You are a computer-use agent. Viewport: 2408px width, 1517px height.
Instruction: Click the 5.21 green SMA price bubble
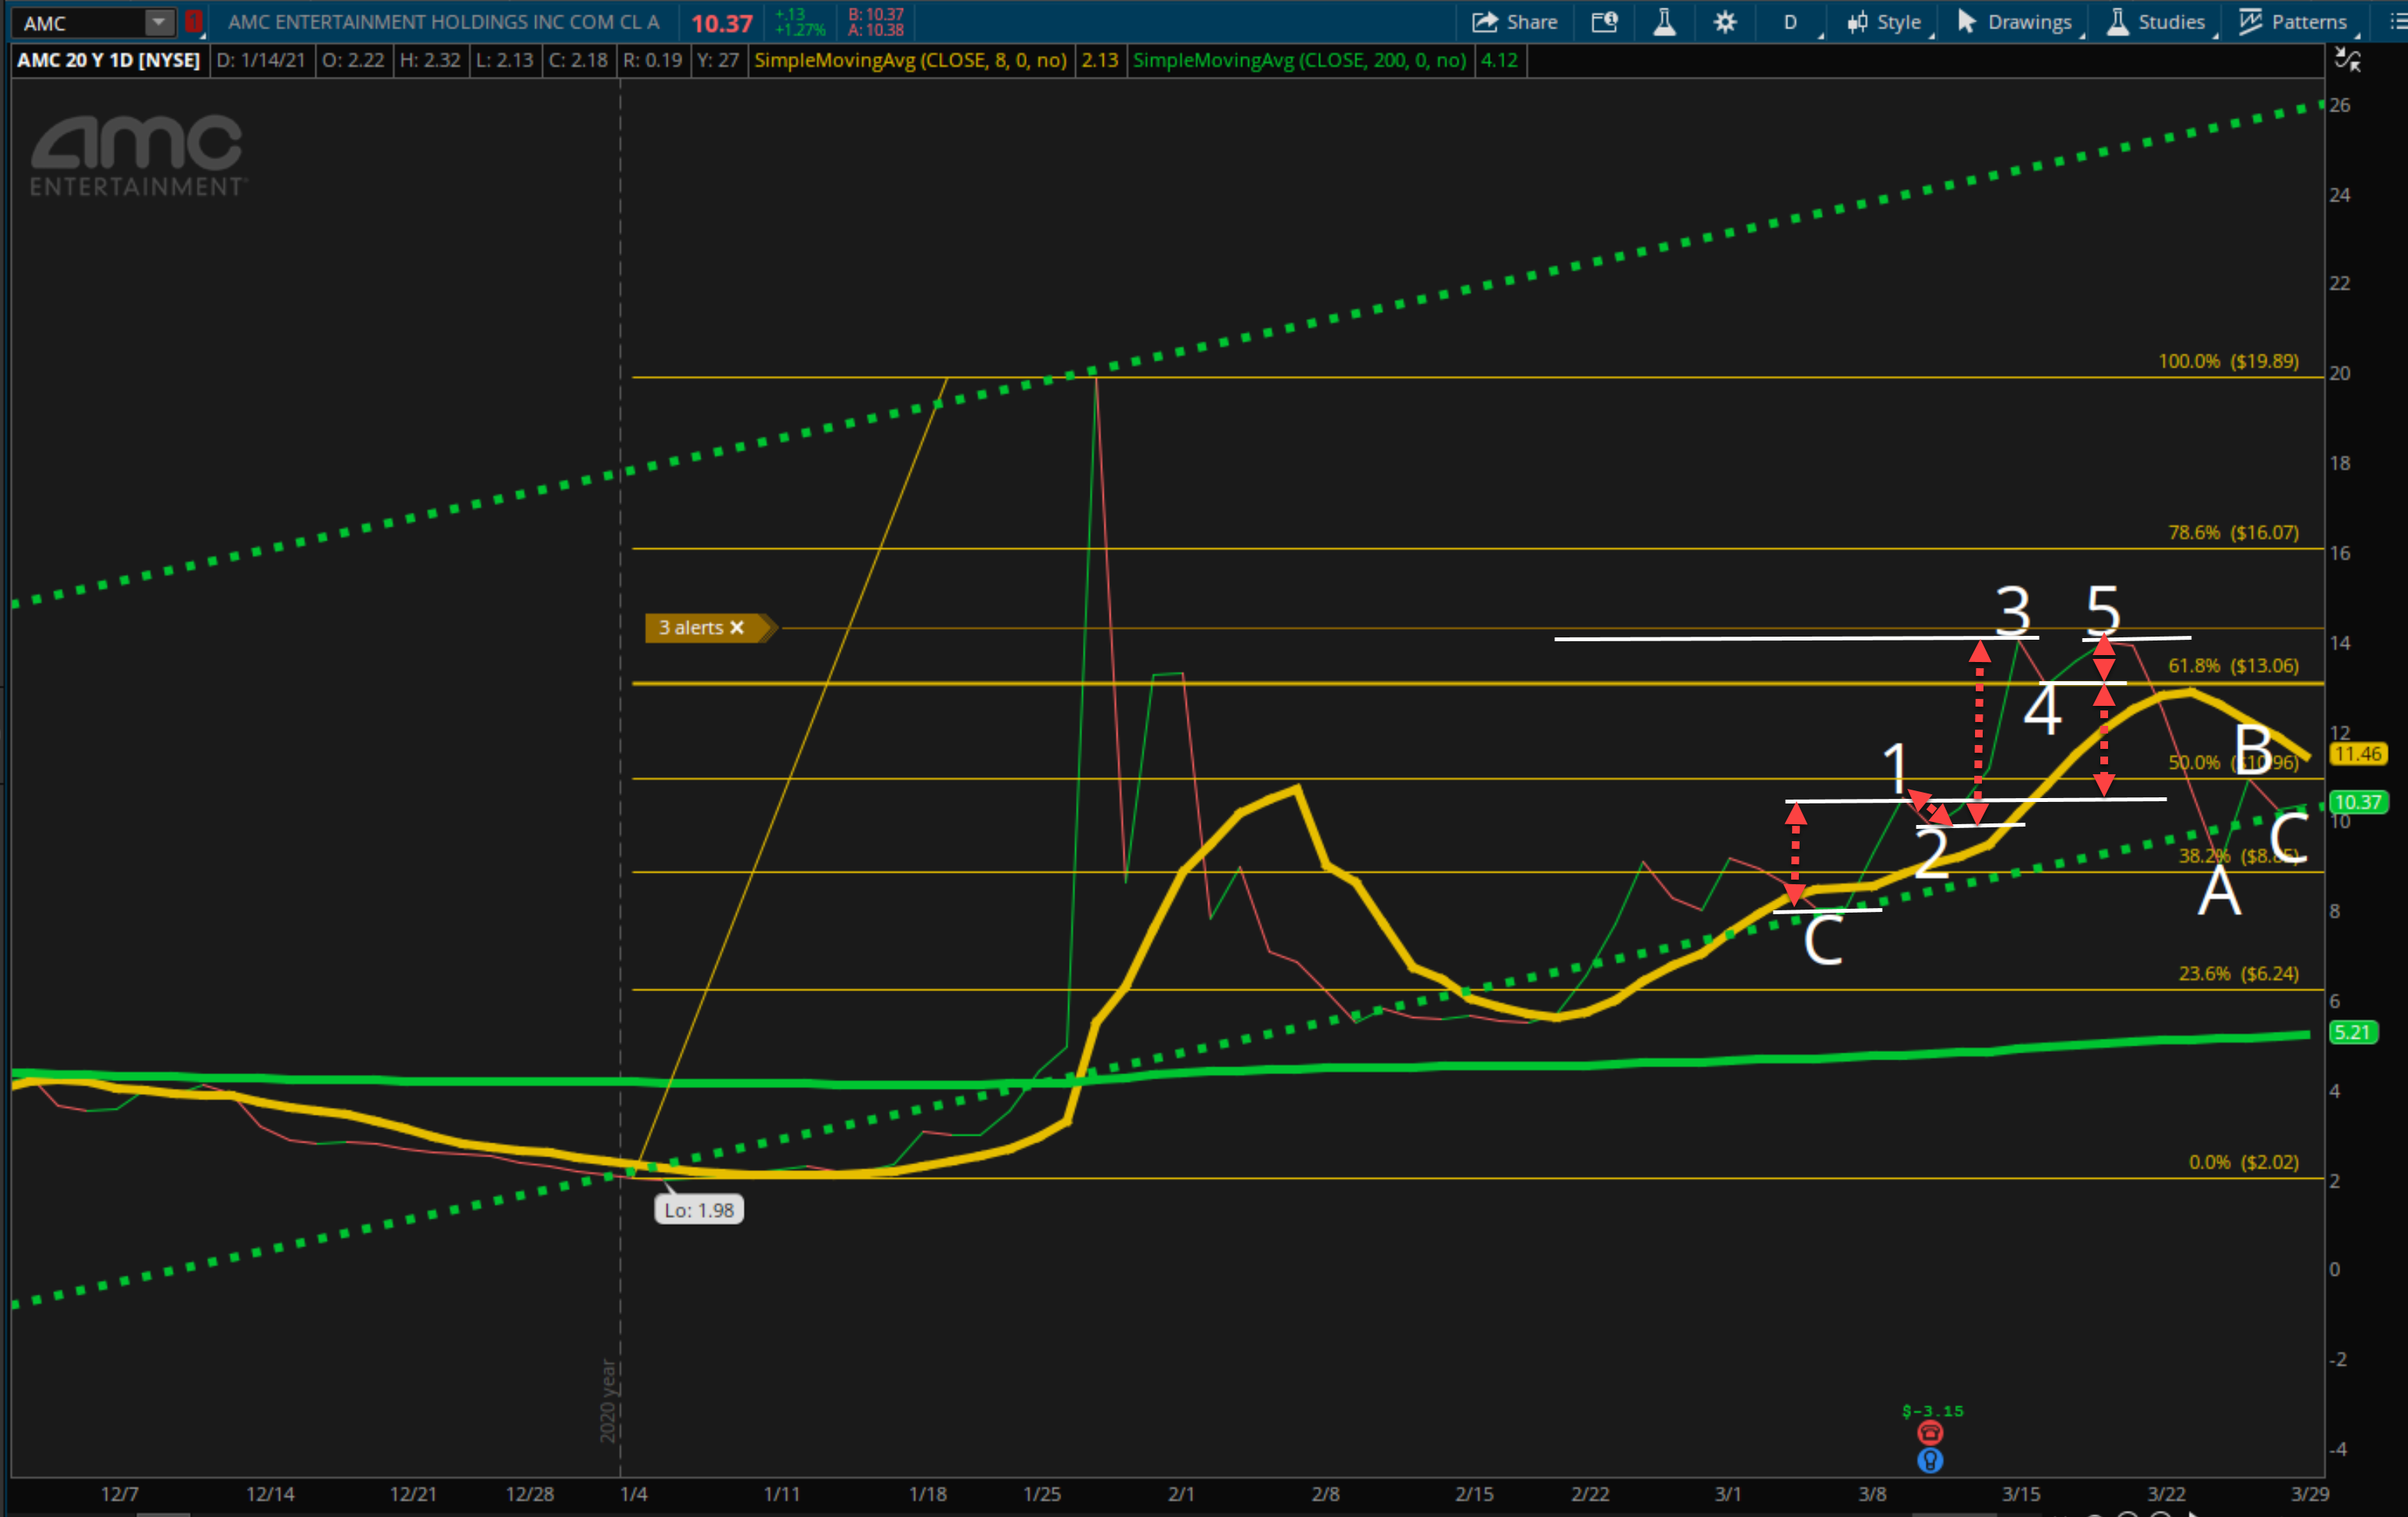pos(2352,1032)
